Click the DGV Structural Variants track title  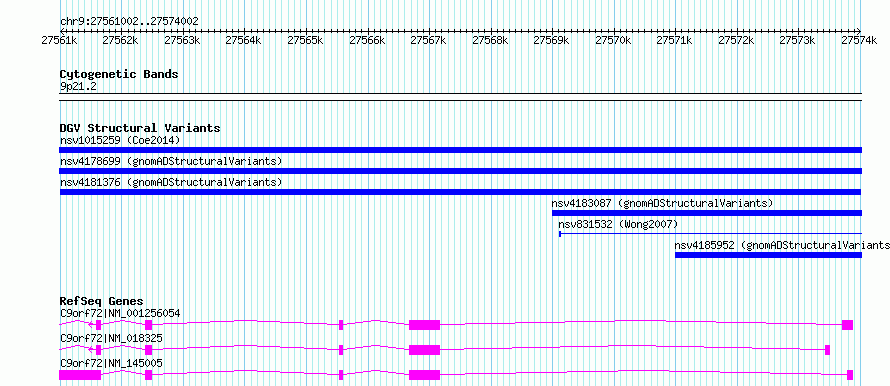[140, 128]
